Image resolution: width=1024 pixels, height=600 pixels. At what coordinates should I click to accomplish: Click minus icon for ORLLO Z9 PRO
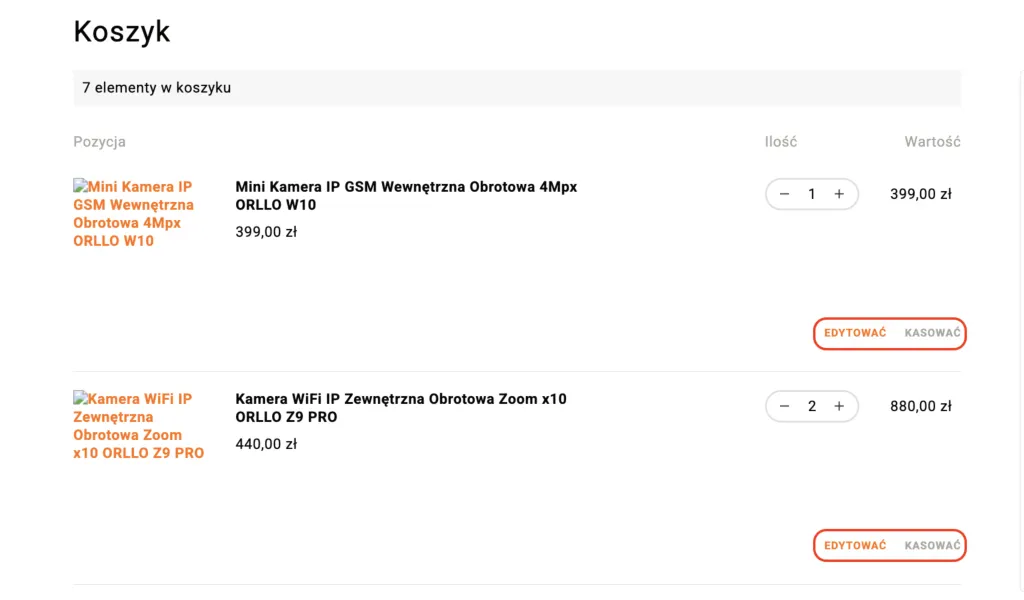(x=784, y=406)
